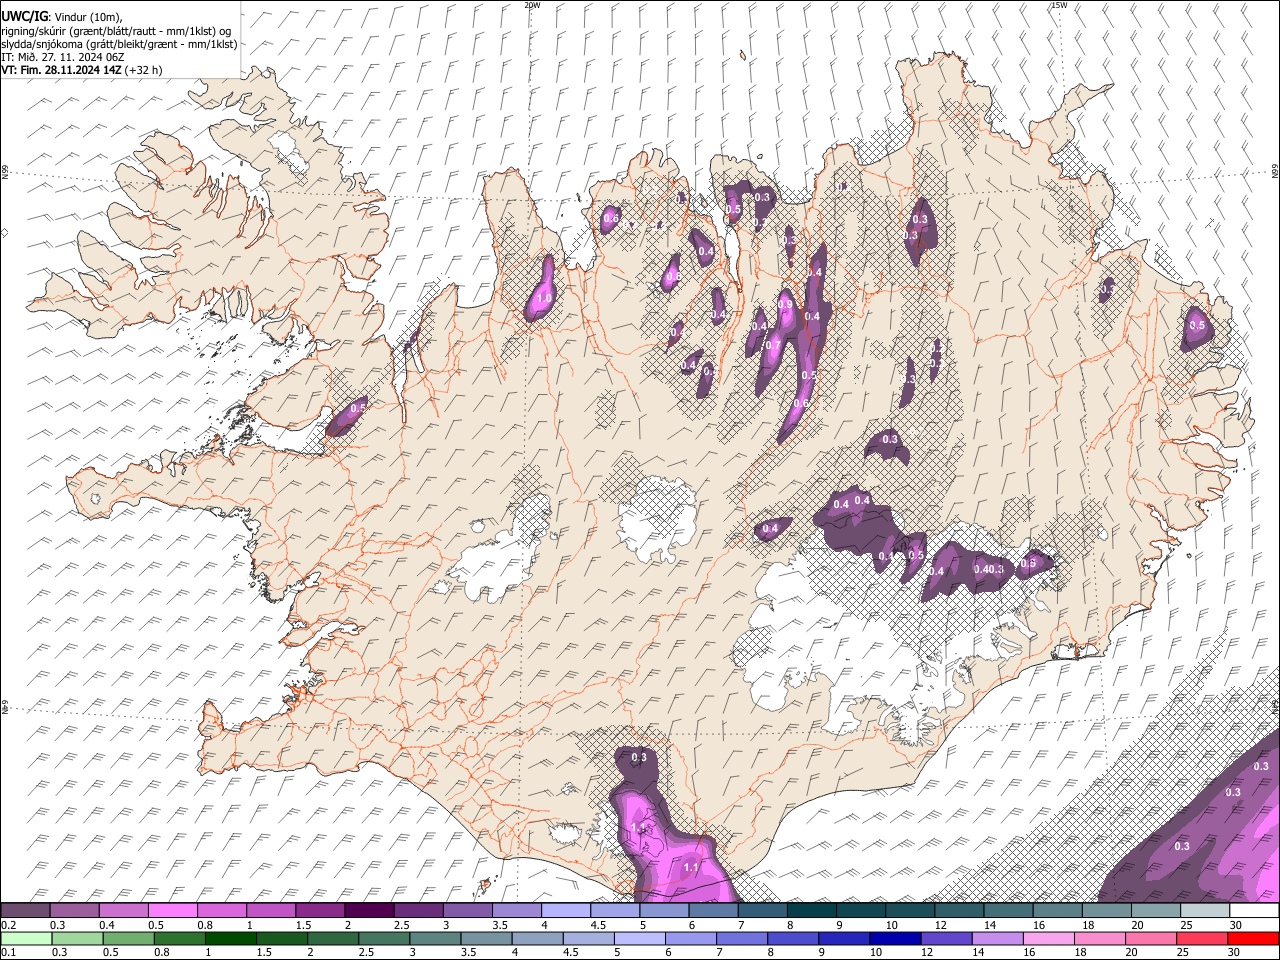
Task: Select the upper legend swatch labeled 1.5
Action: pyautogui.click(x=319, y=911)
